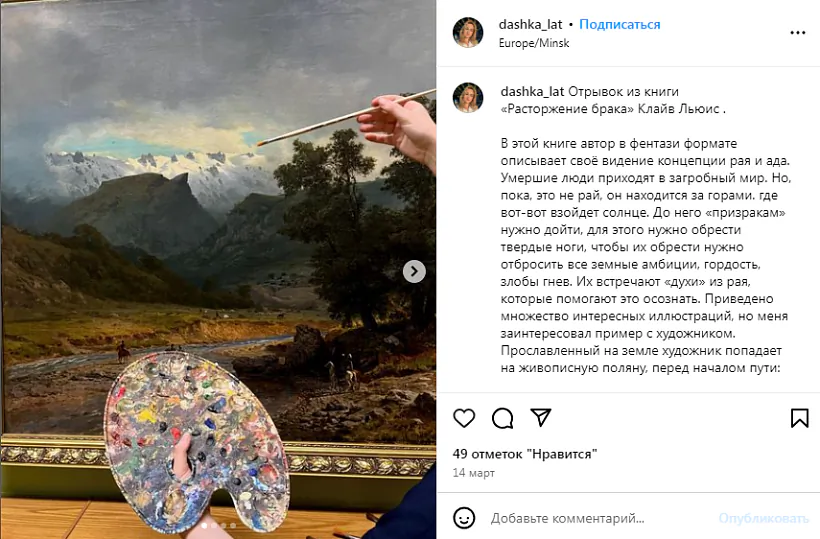Click the painting photo in the post
The image size is (820, 539).
coord(218,269)
